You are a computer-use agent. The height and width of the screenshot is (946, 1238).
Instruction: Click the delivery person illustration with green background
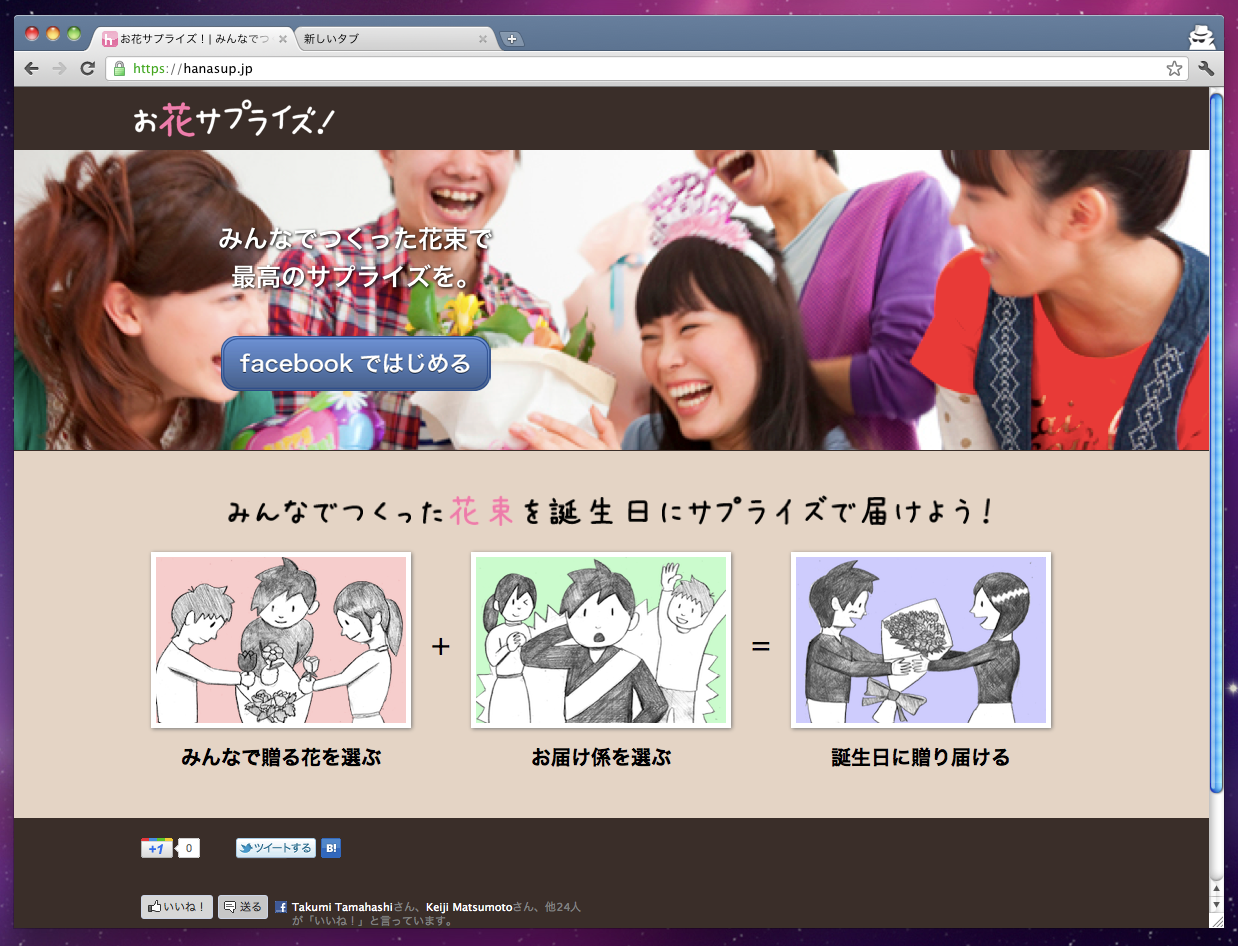601,640
